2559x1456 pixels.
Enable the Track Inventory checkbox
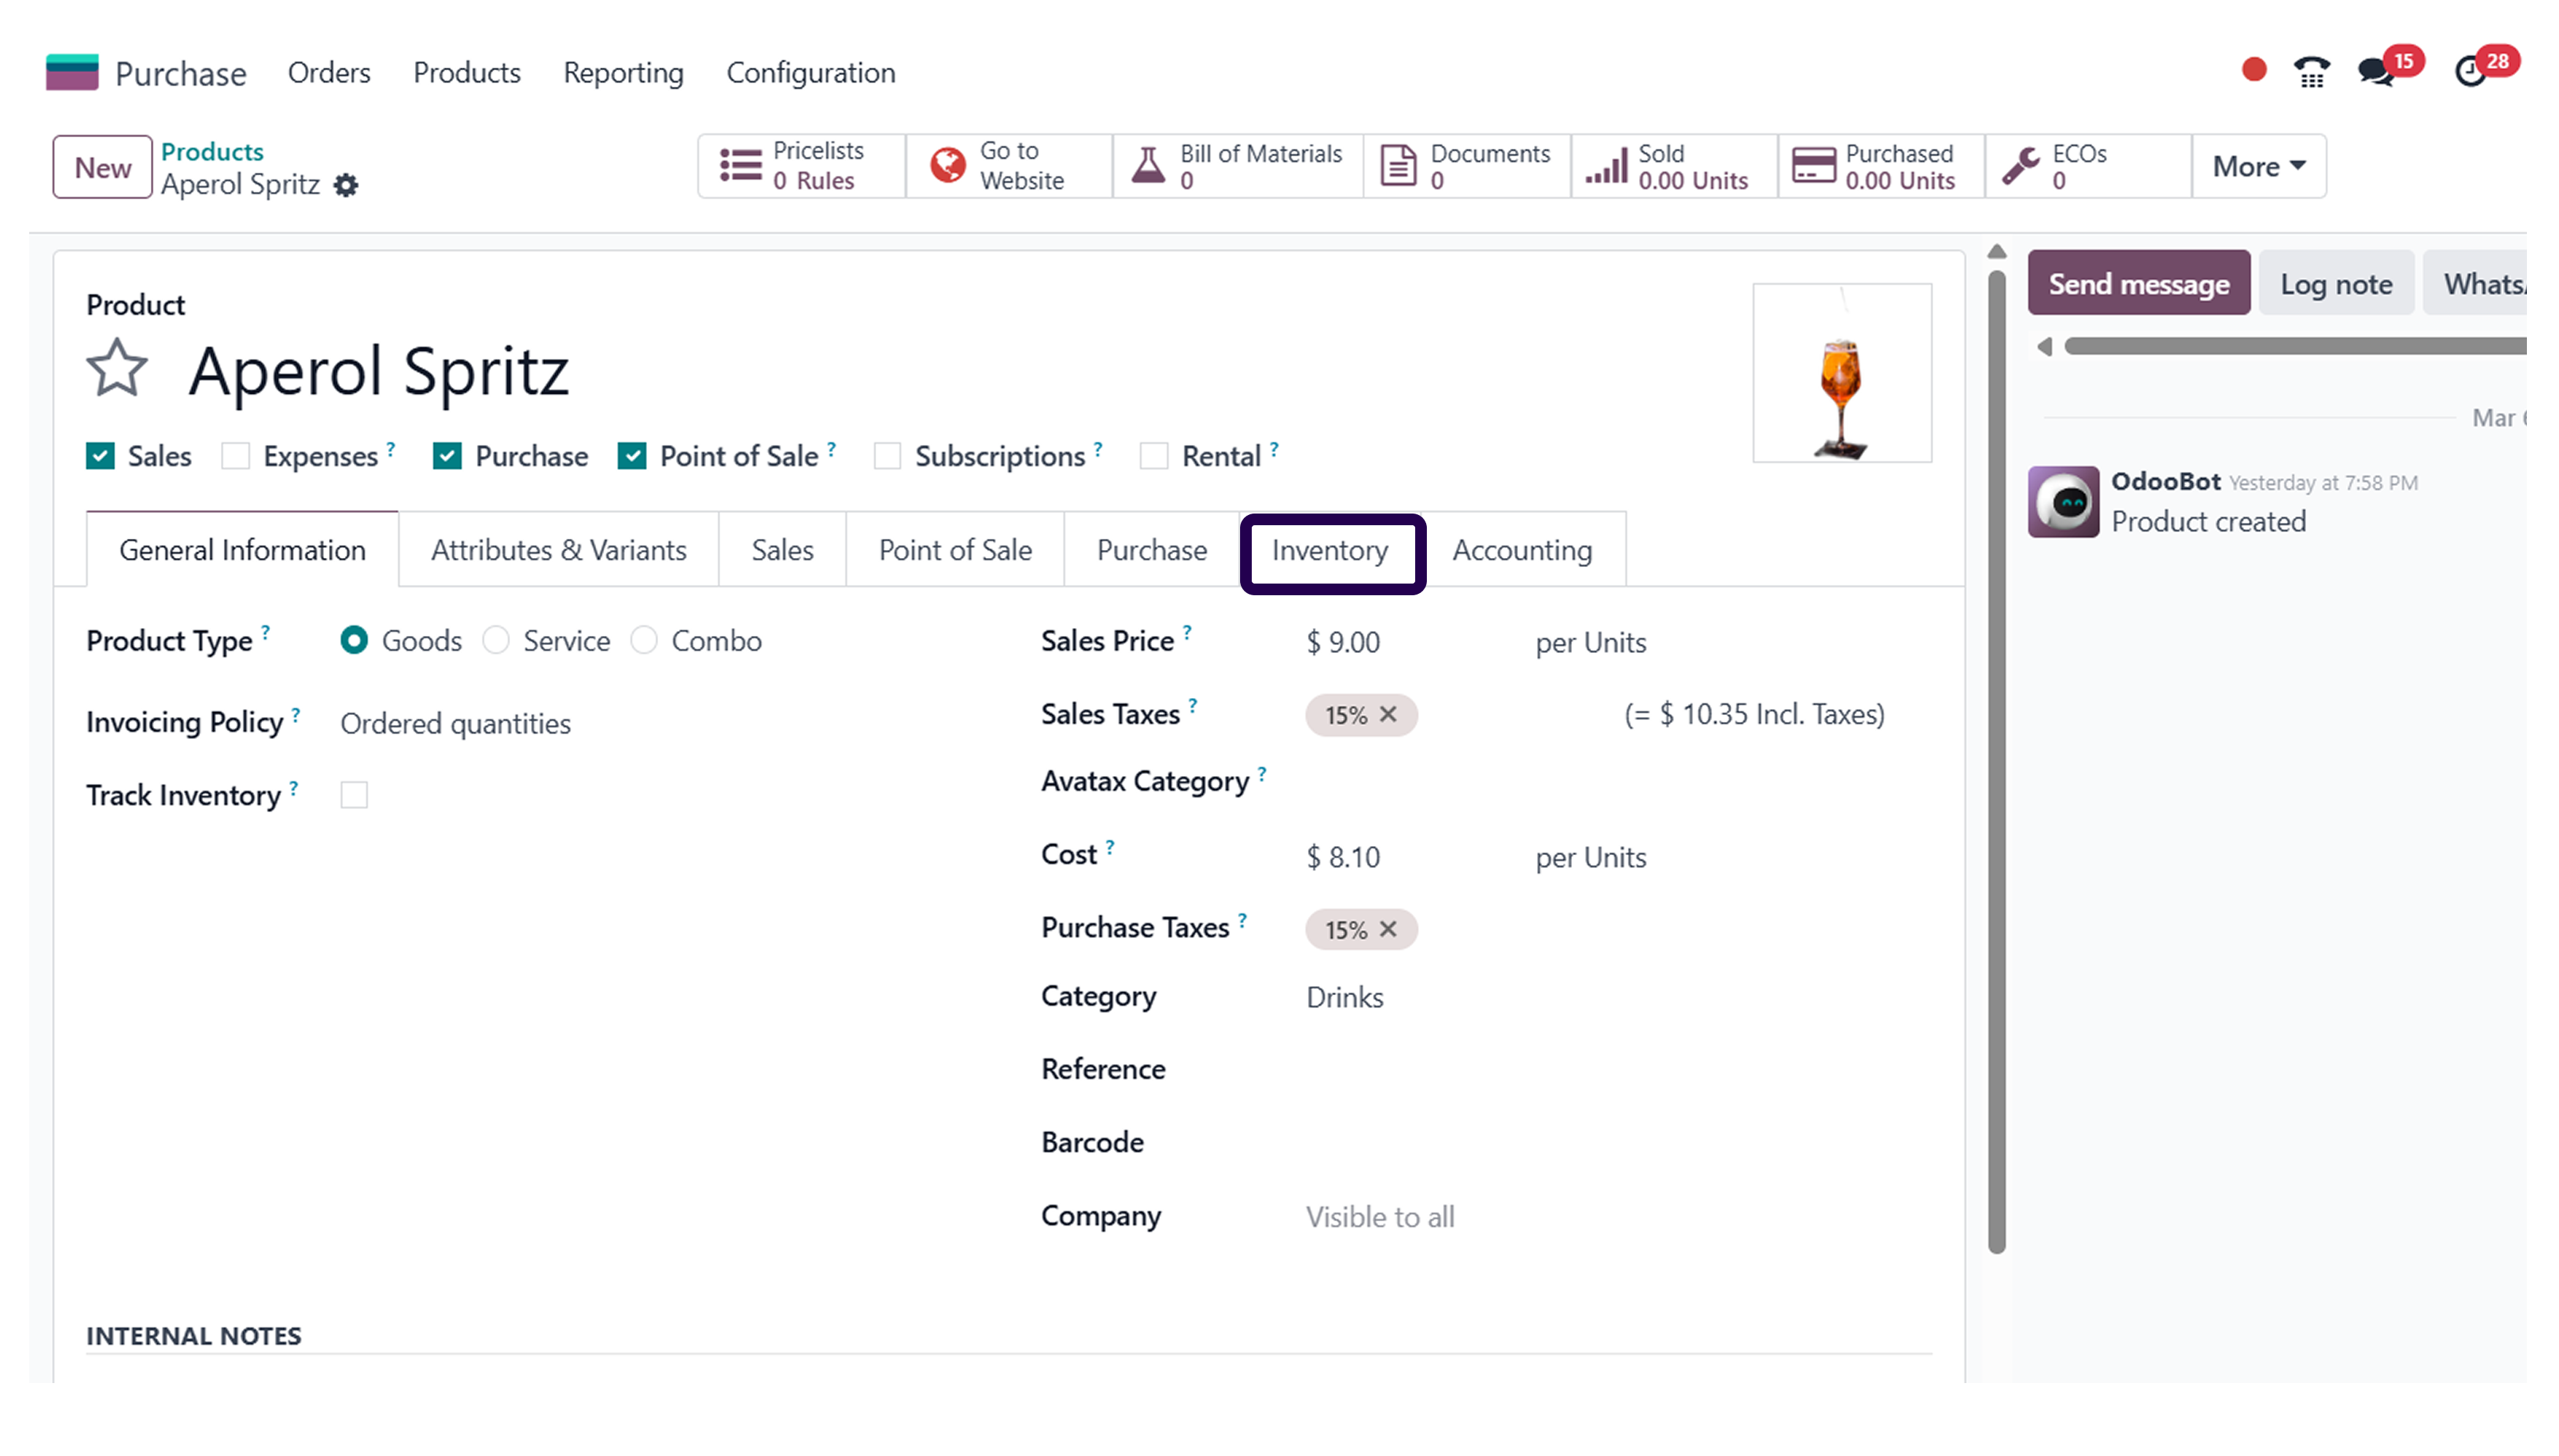point(354,796)
